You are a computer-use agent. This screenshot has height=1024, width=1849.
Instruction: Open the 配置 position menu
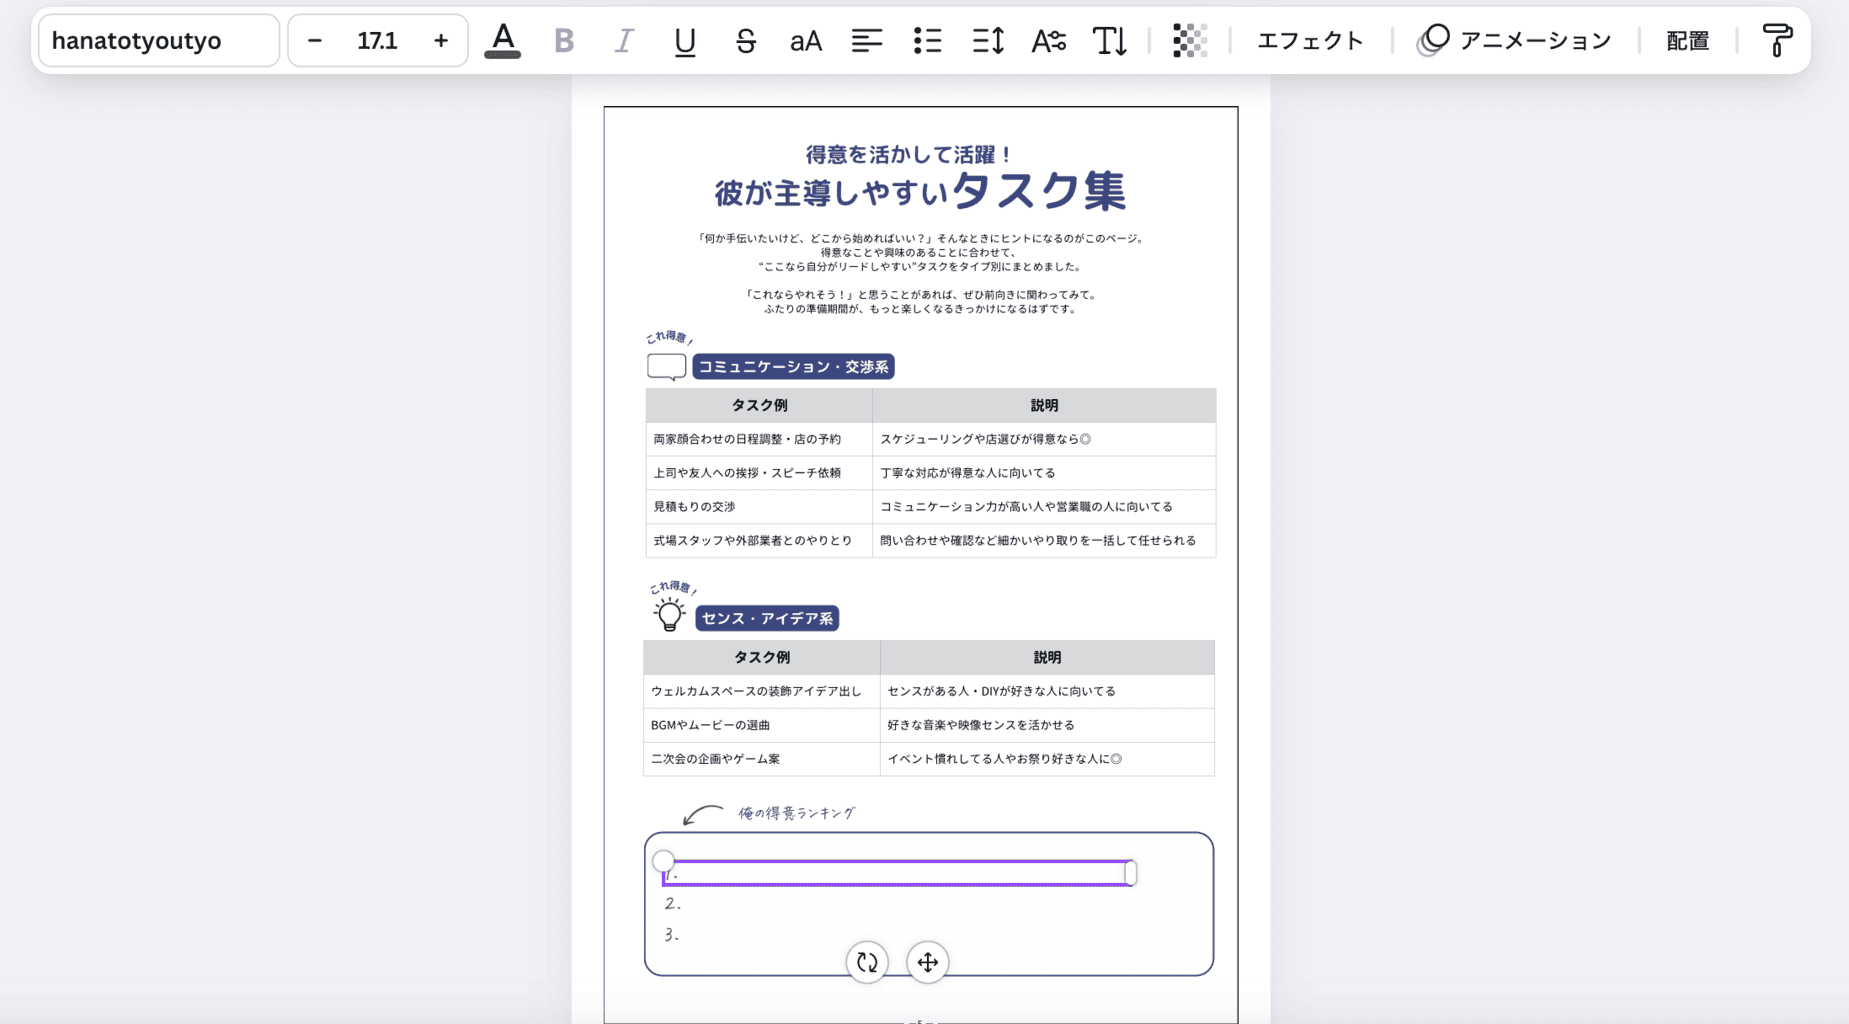tap(1687, 41)
